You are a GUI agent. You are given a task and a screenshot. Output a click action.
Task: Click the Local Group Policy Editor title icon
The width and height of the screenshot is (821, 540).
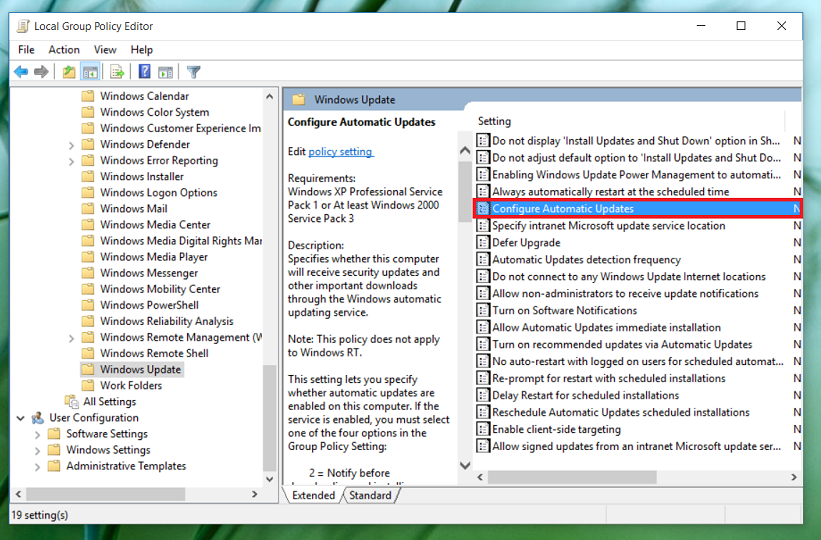pos(23,26)
